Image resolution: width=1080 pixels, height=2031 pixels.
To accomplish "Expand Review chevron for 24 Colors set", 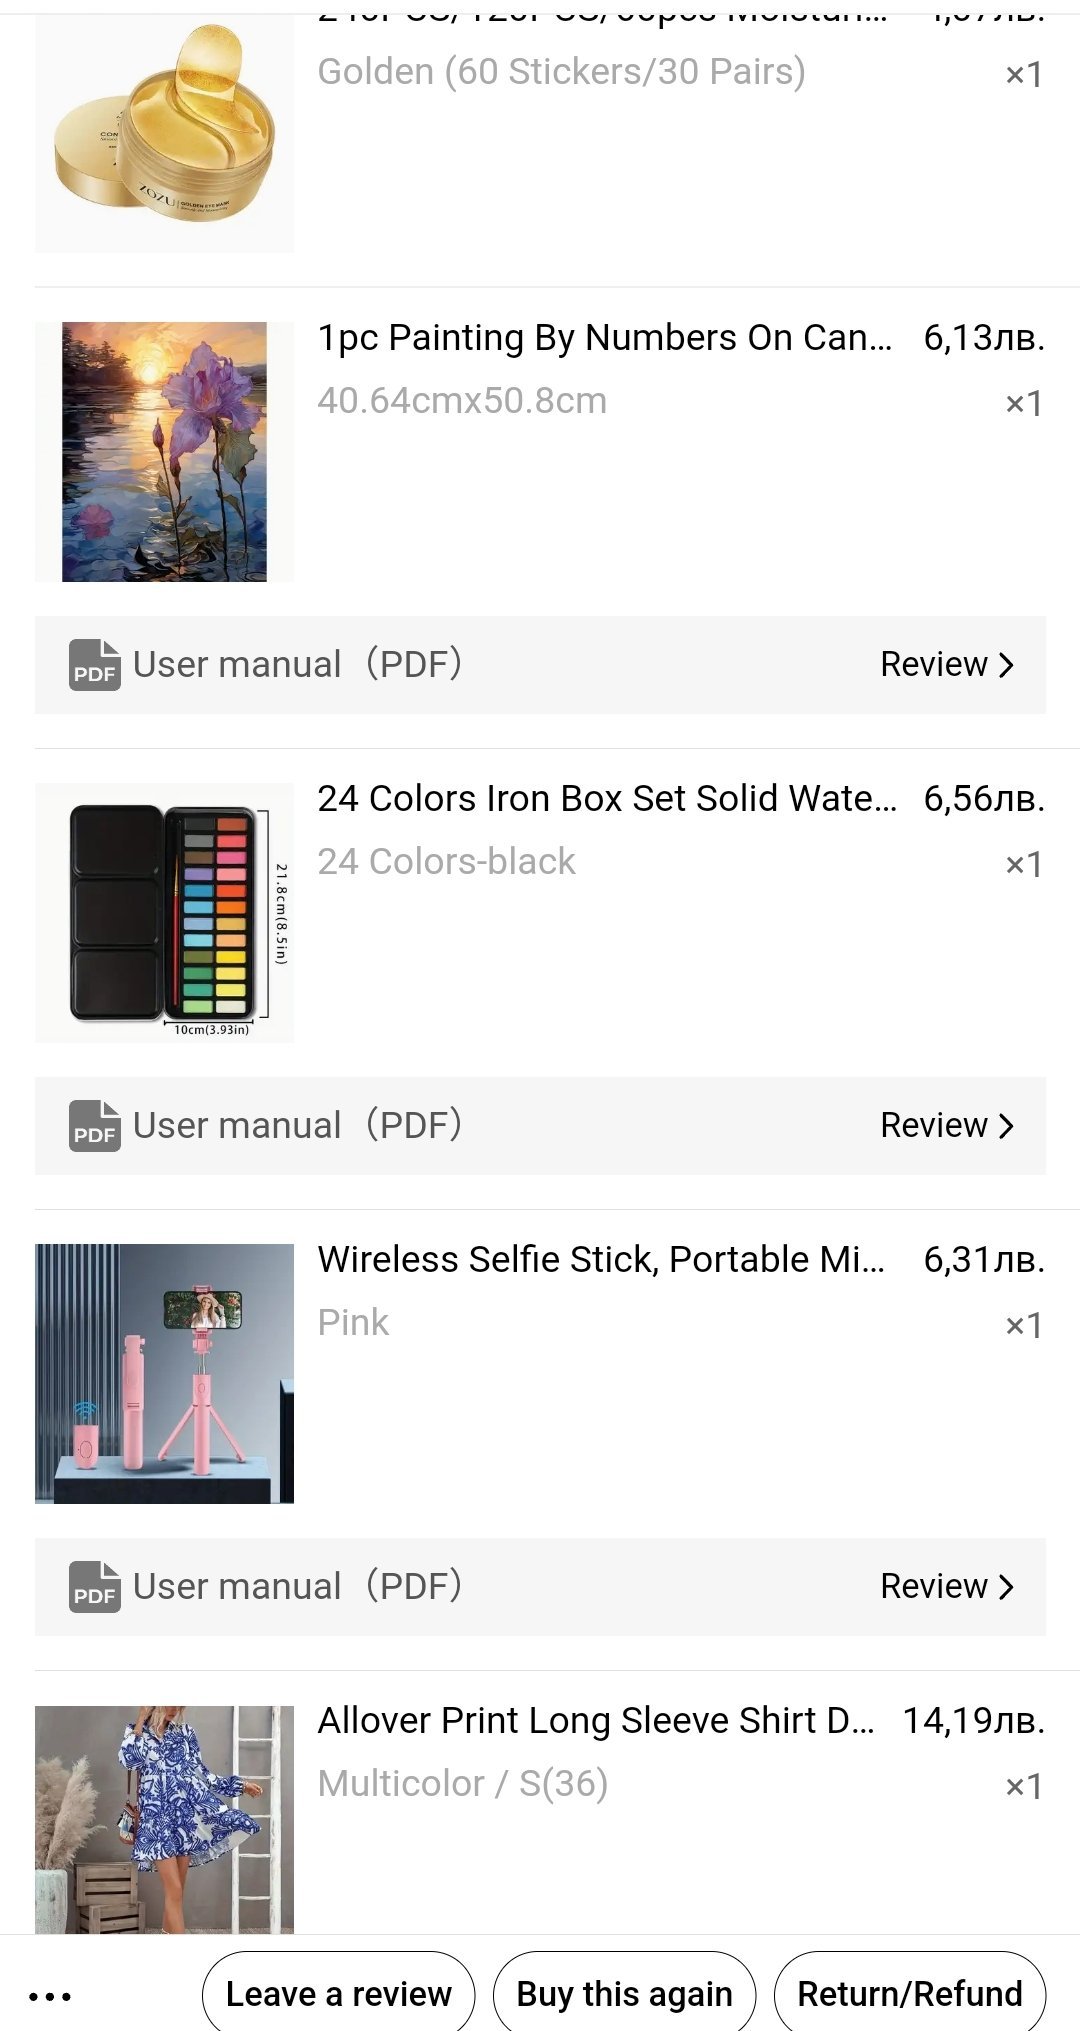I will click(1006, 1126).
